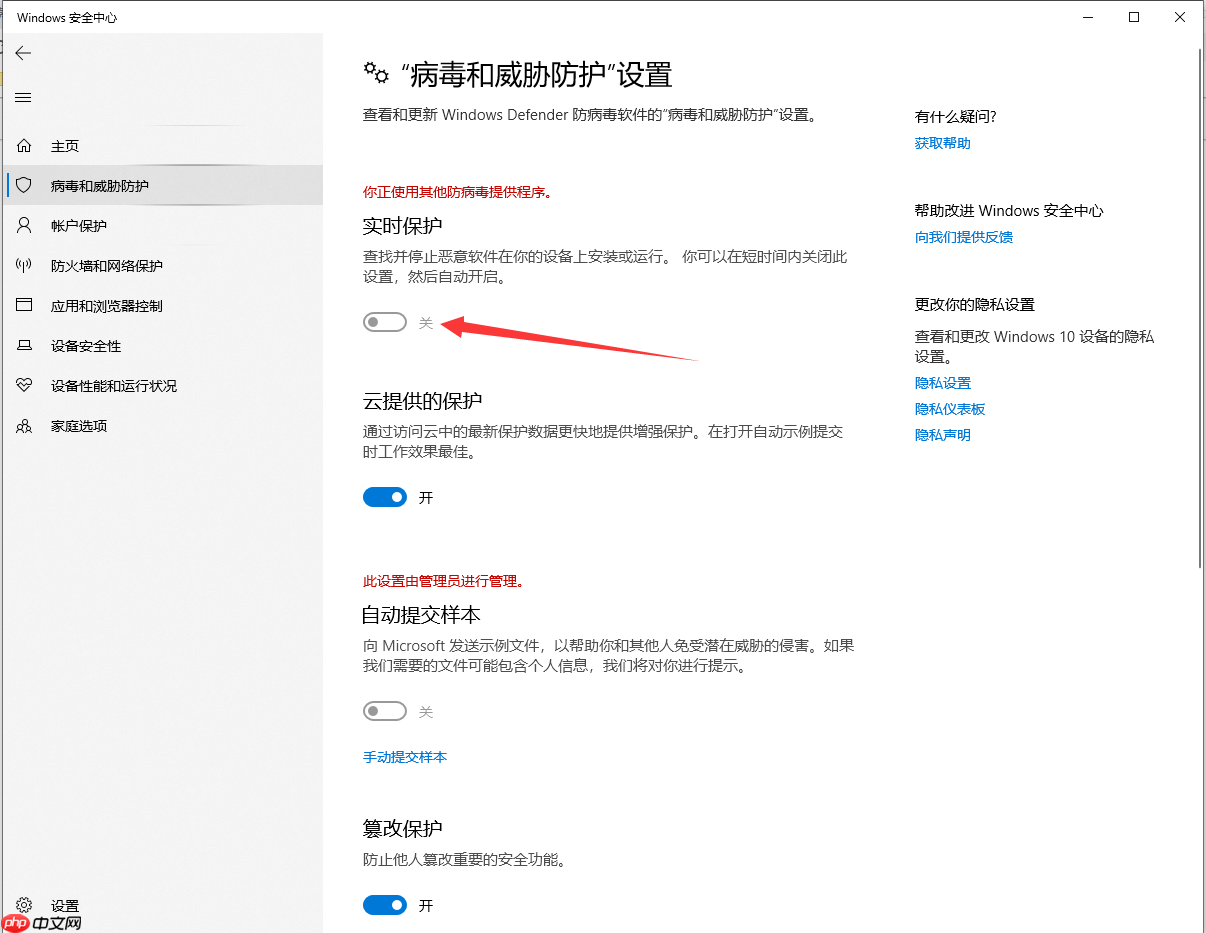The image size is (1206, 933).
Task: Select the 病毒和威胁防护 shield icon
Action: (23, 185)
